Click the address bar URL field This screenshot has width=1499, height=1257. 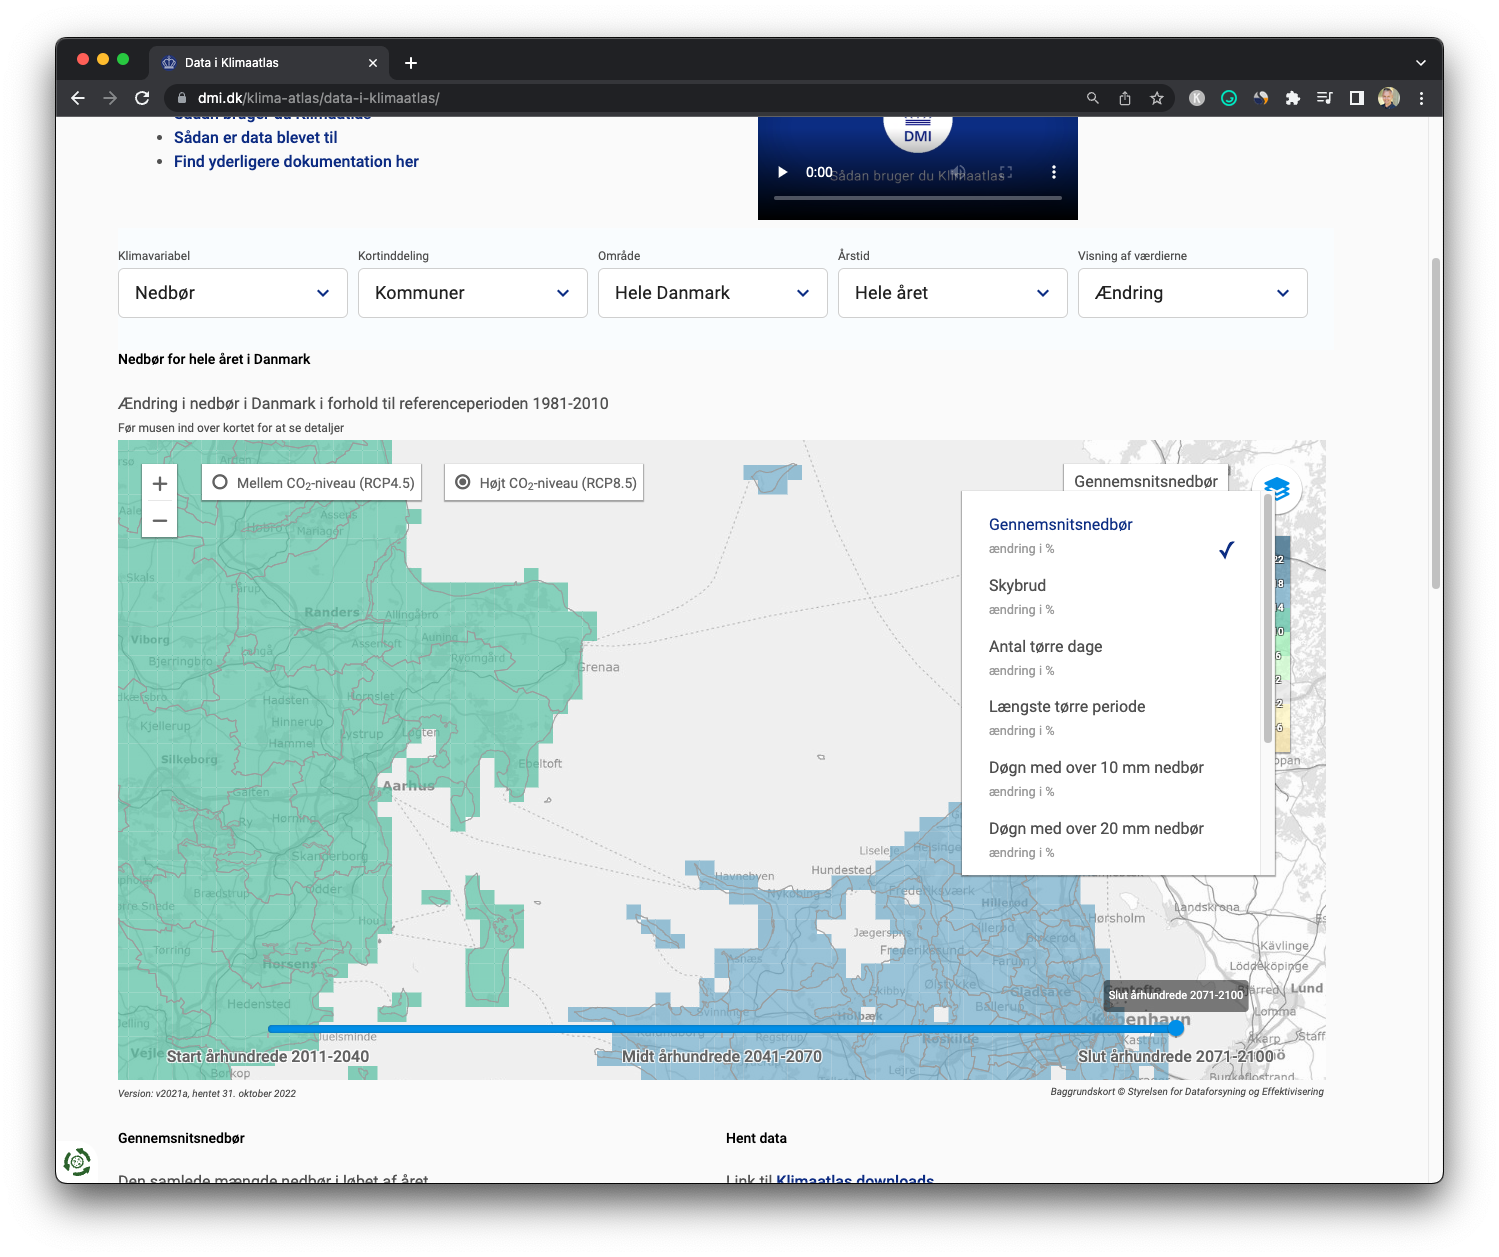pos(600,98)
